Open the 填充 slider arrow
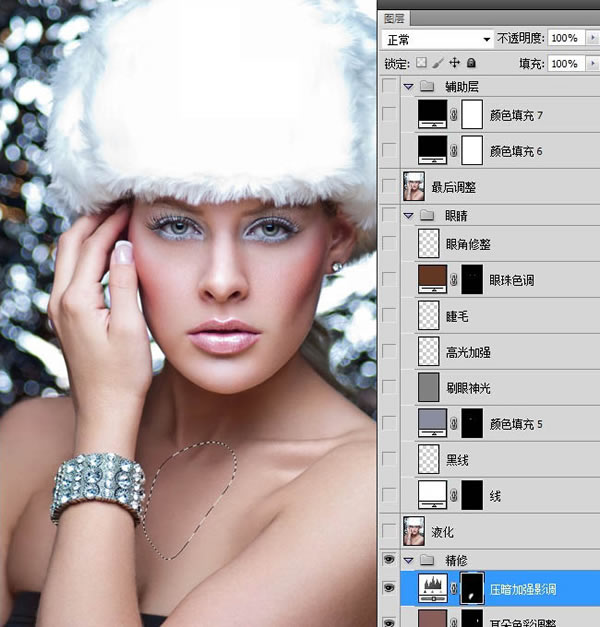The image size is (600, 627). point(593,64)
